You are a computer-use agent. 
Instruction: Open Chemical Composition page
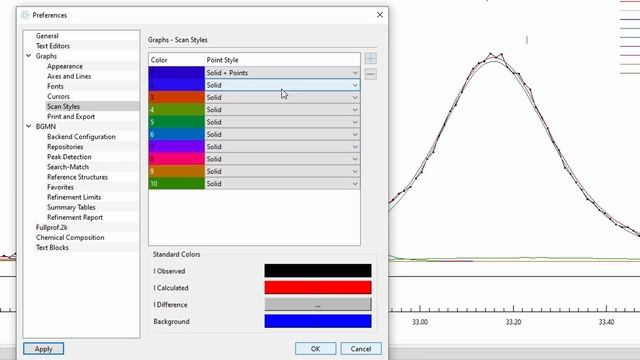[x=70, y=238]
